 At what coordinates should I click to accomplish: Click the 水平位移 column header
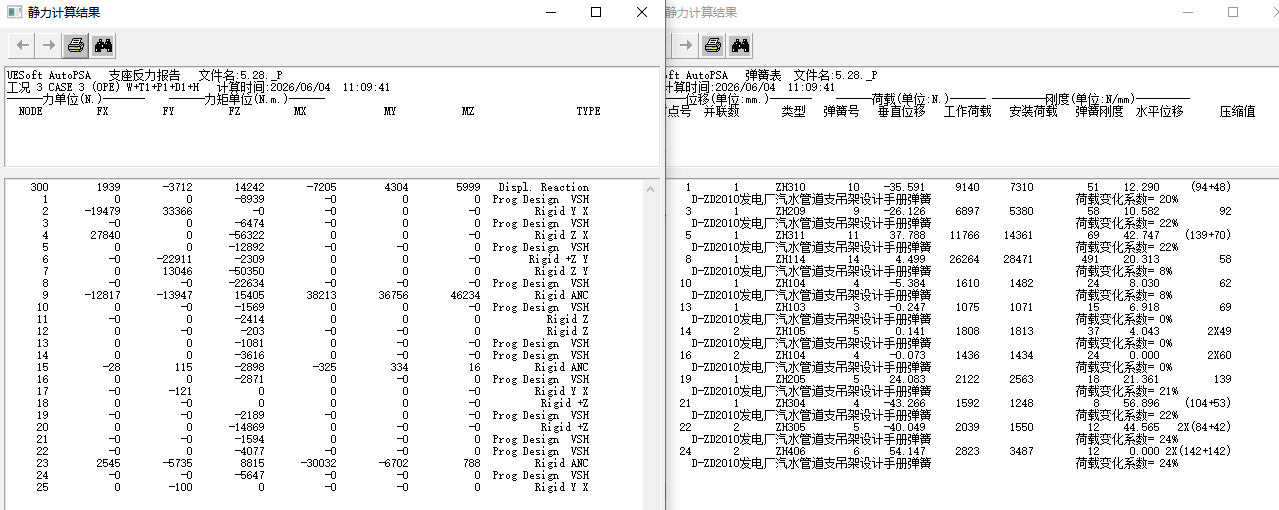[x=1159, y=112]
